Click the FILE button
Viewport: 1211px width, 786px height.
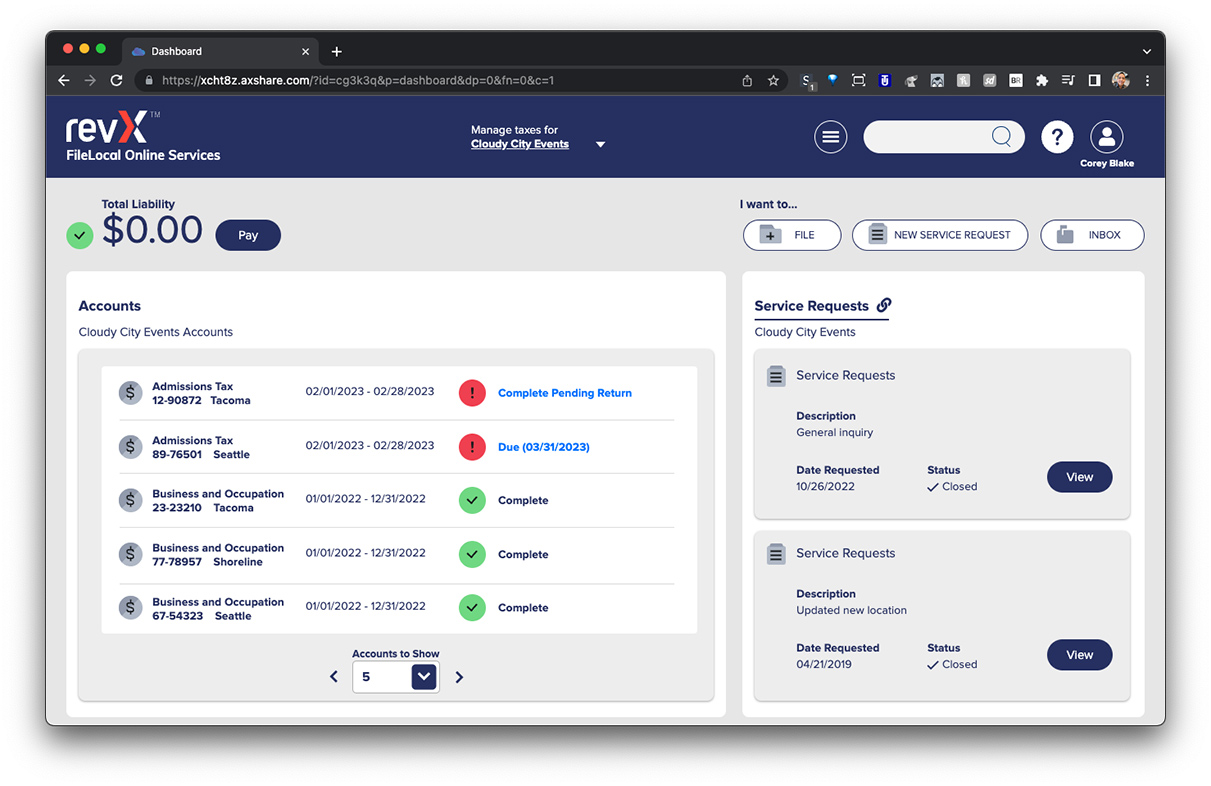click(x=792, y=235)
